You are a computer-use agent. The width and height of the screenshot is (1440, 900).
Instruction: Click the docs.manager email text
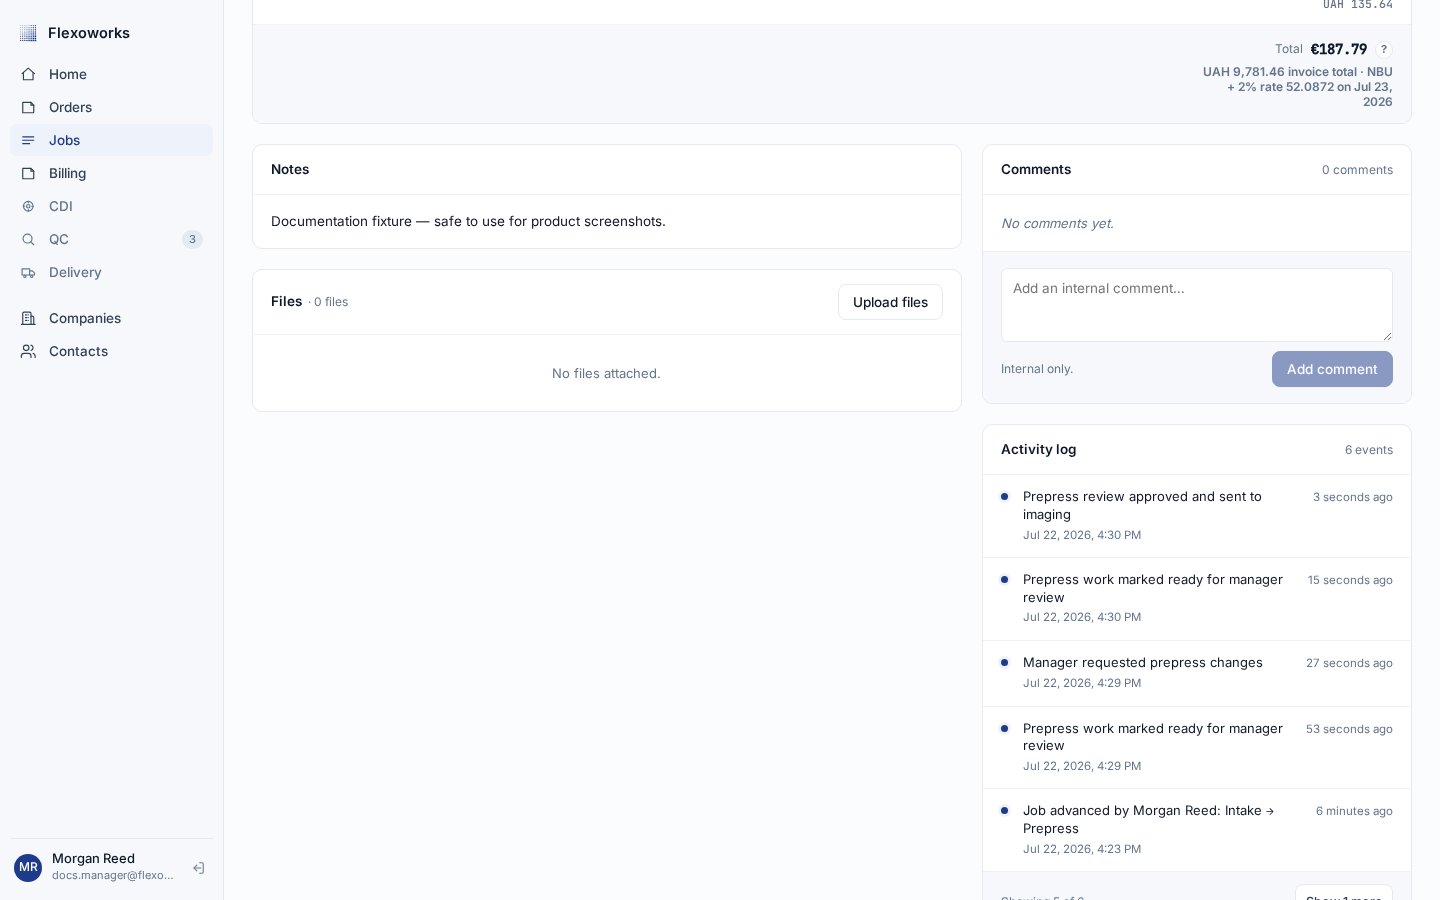(x=113, y=875)
